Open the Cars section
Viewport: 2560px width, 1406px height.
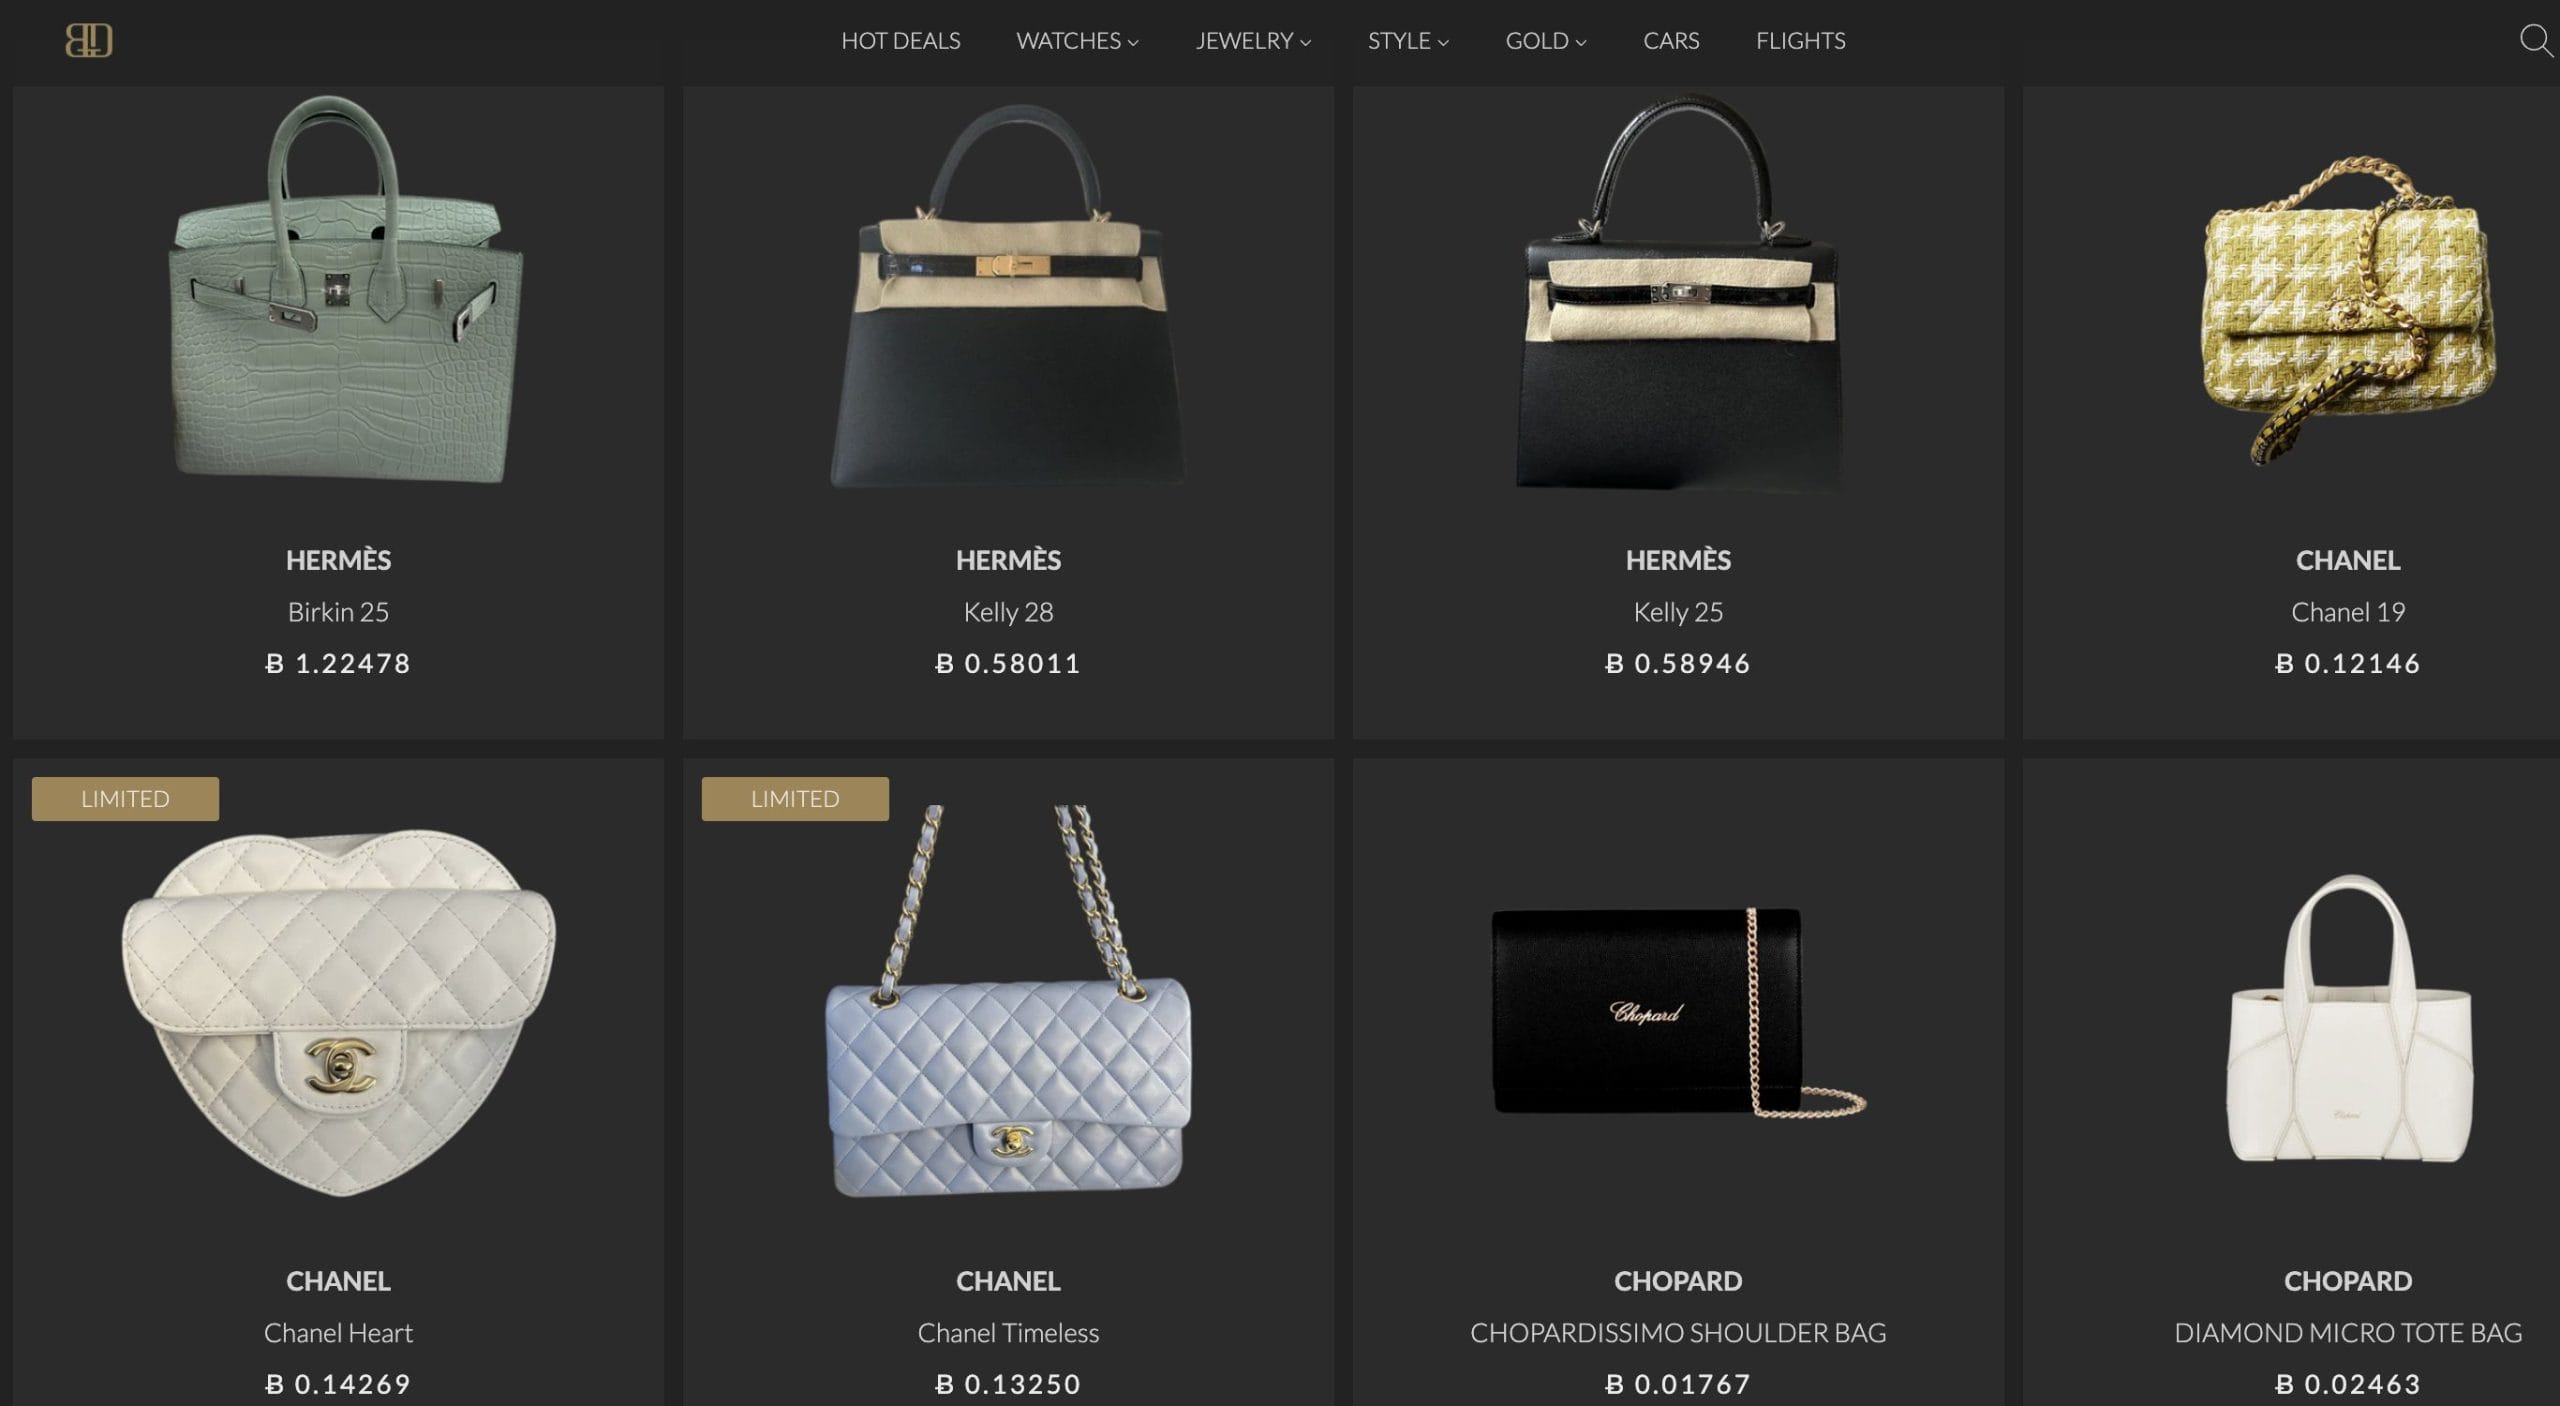tap(1671, 41)
